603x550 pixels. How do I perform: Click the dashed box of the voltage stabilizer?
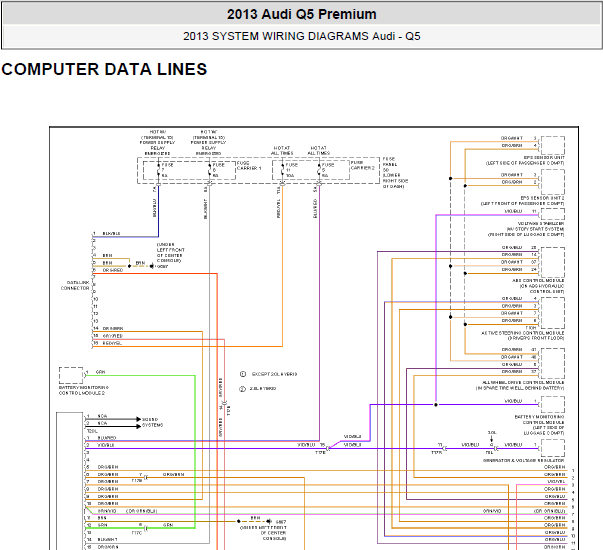click(553, 214)
